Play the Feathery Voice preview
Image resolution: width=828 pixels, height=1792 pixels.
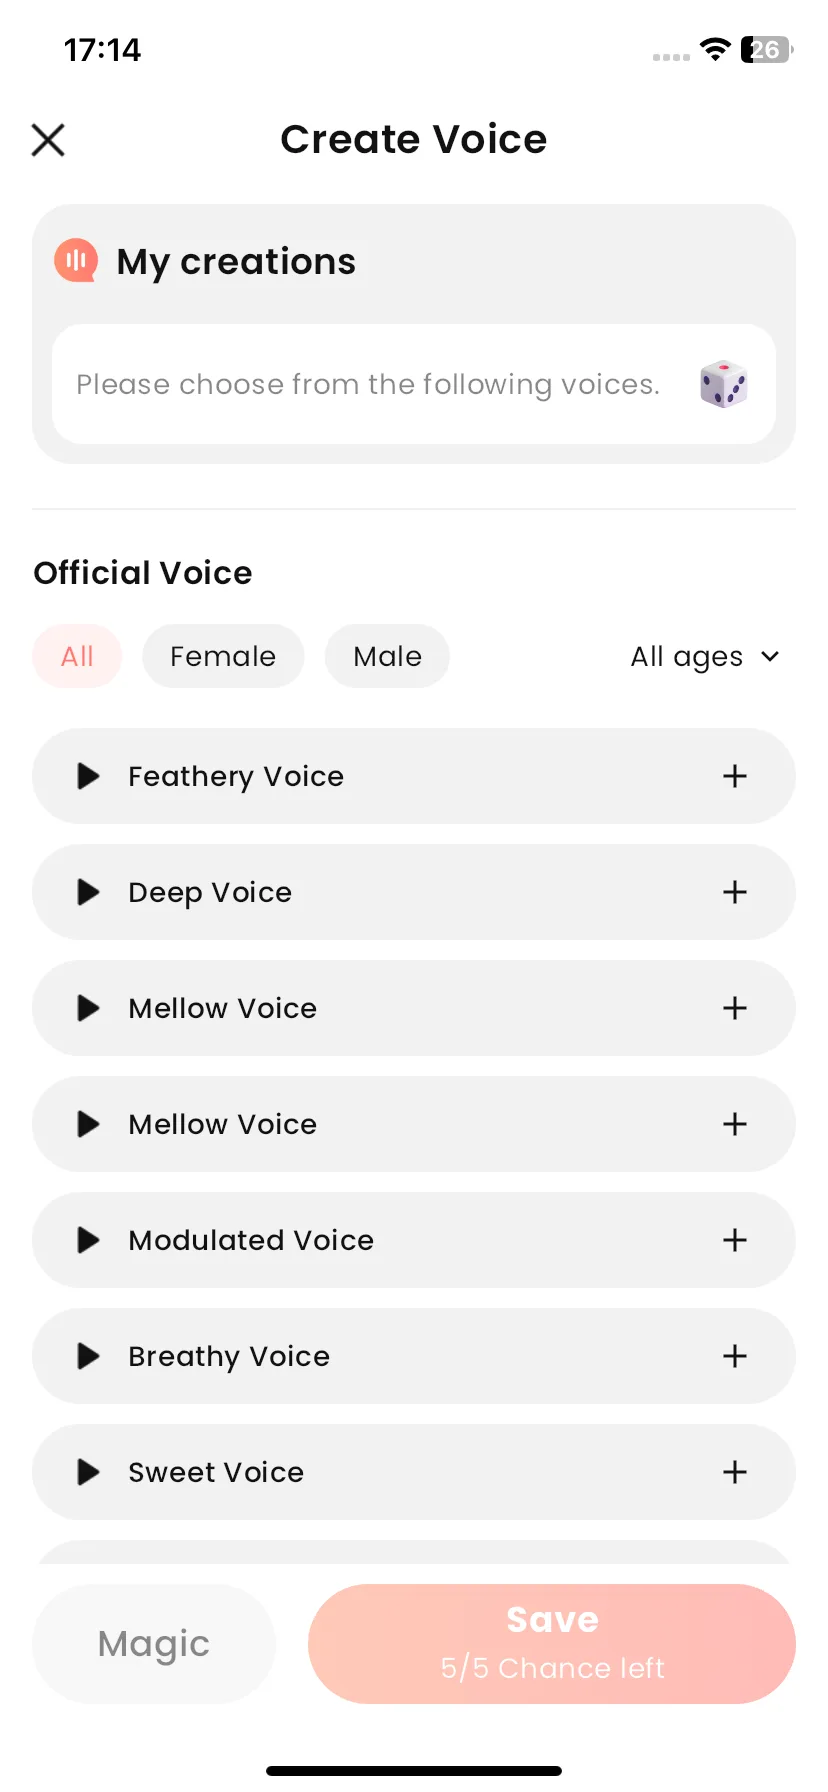89,776
